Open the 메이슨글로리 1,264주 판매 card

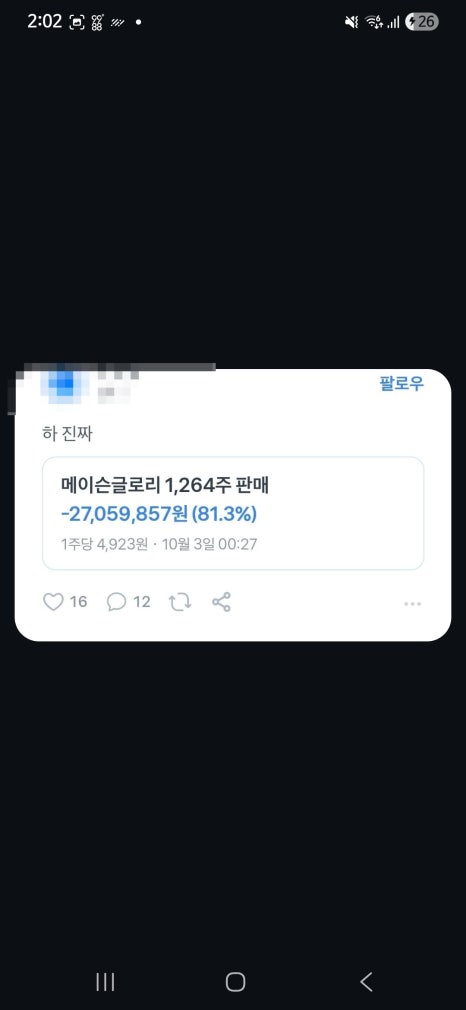233,513
